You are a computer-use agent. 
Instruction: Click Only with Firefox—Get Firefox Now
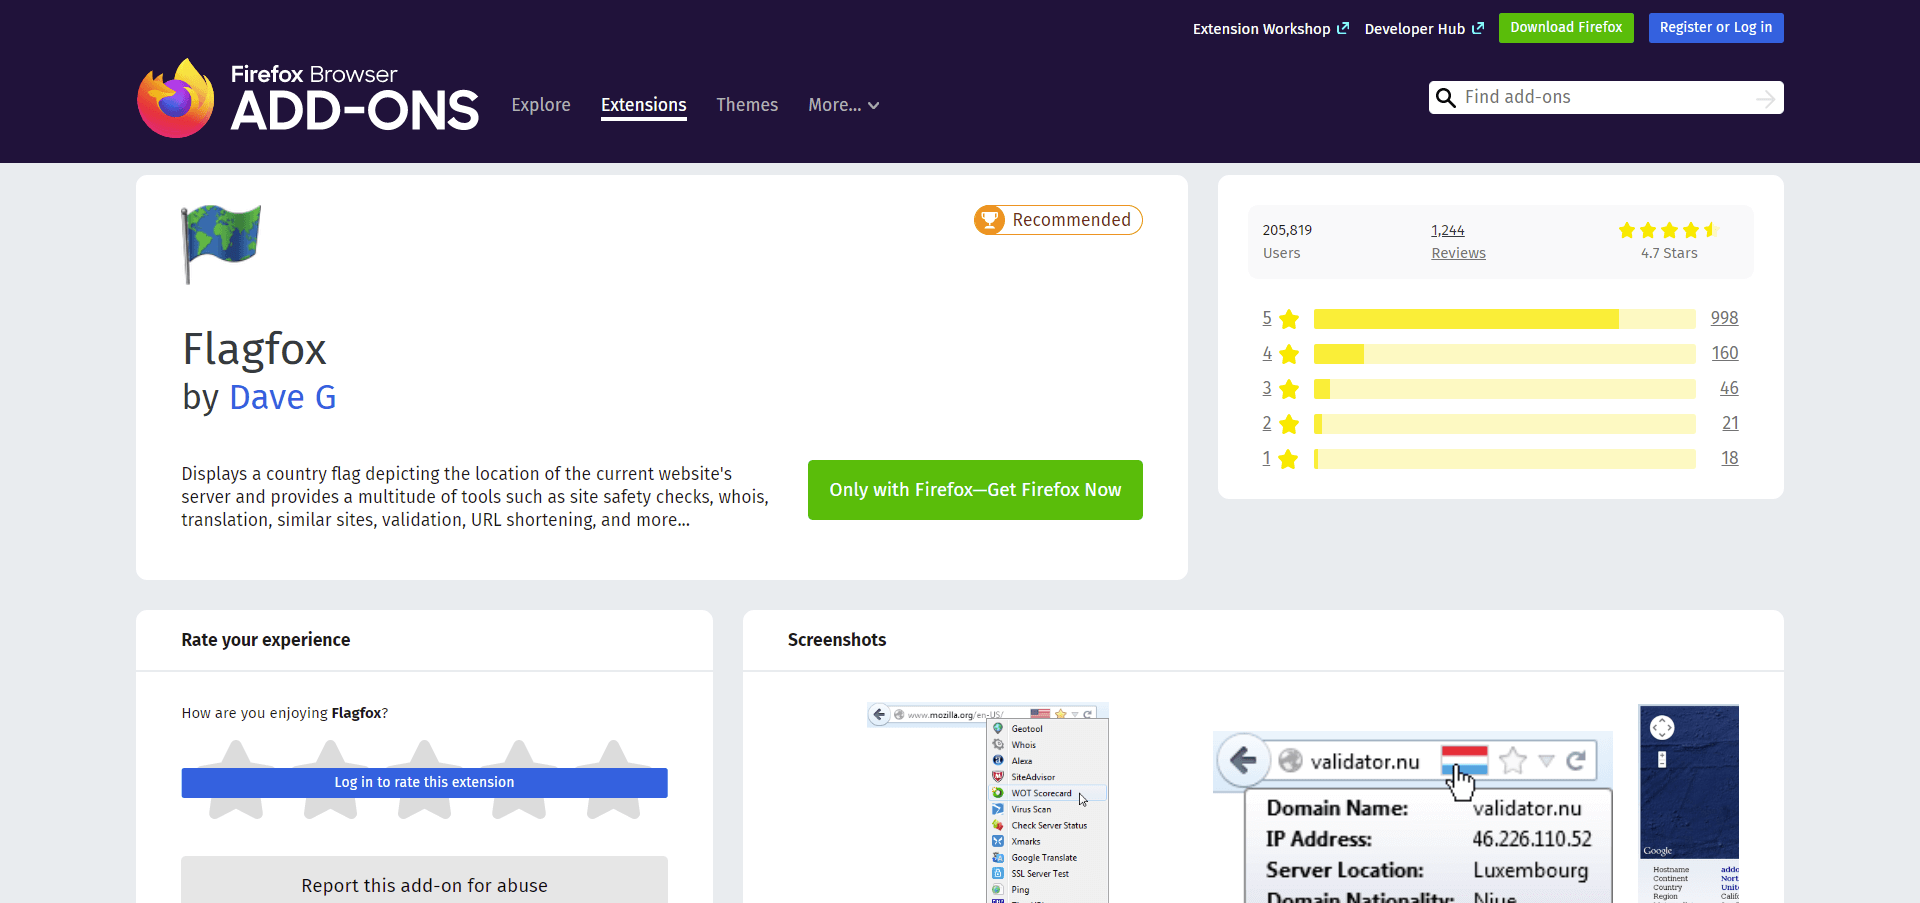975,490
